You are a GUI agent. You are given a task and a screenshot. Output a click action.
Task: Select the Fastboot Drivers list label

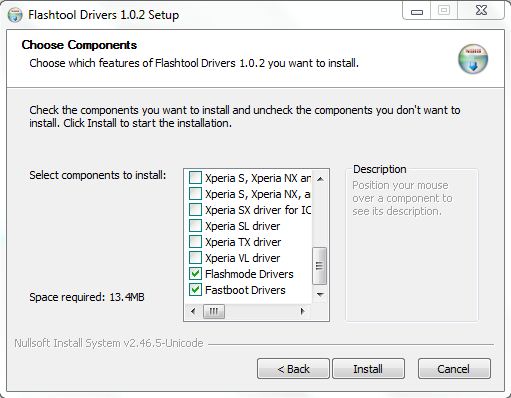(245, 290)
